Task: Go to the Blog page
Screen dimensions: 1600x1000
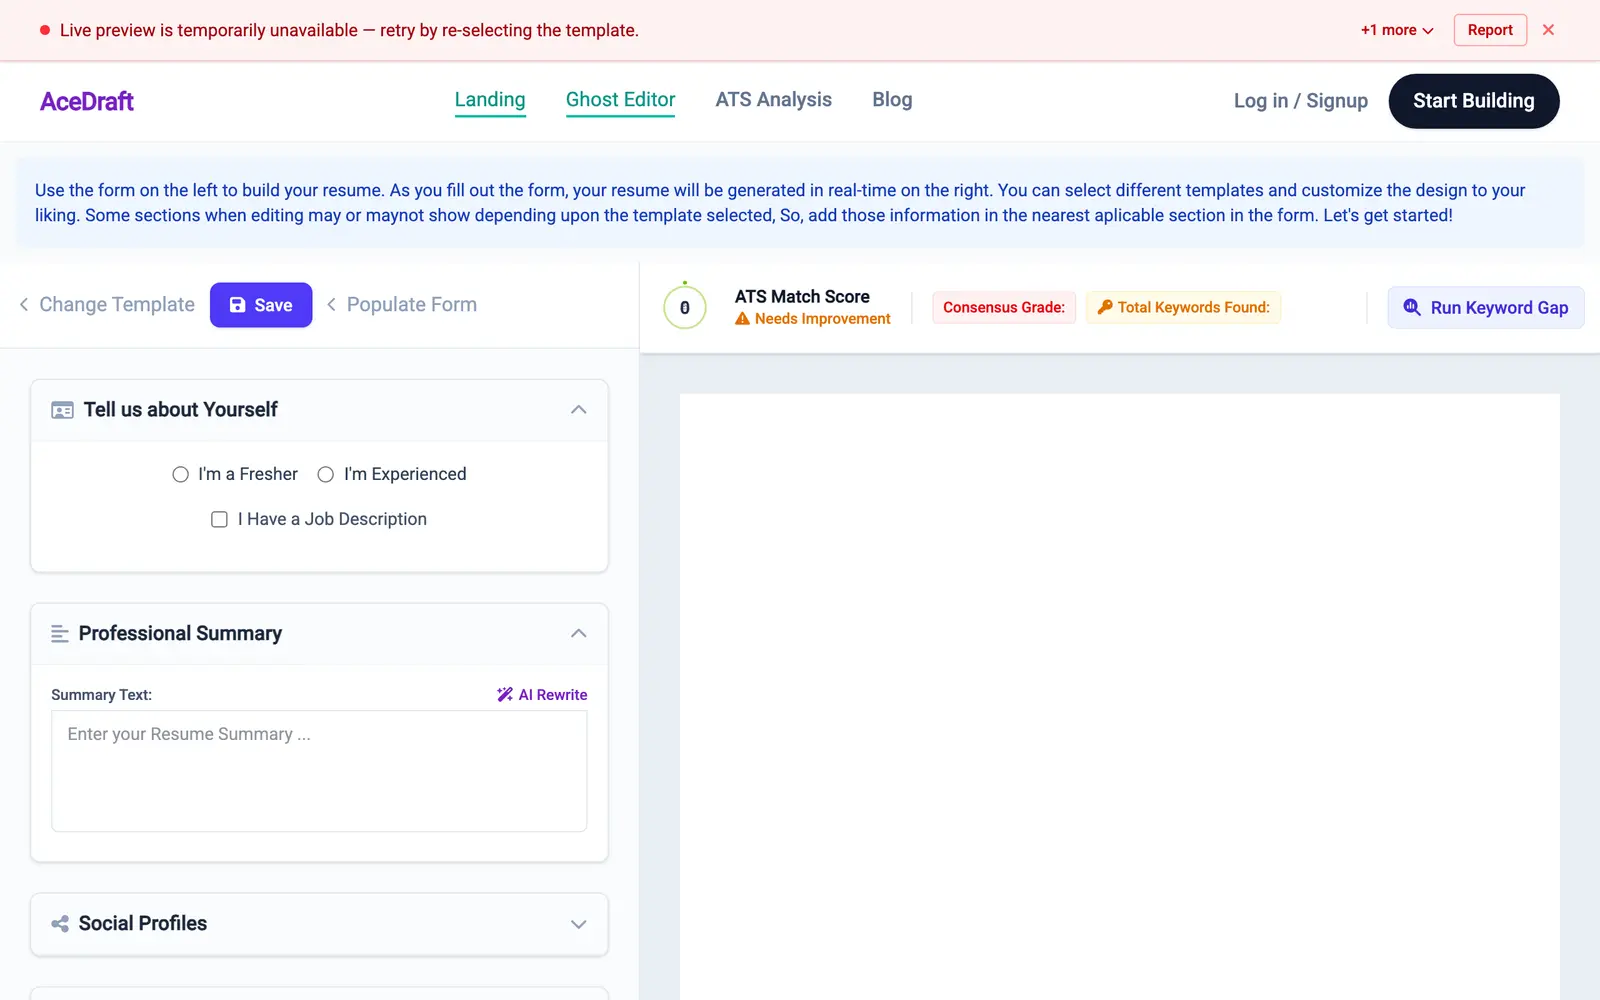Action: click(892, 100)
